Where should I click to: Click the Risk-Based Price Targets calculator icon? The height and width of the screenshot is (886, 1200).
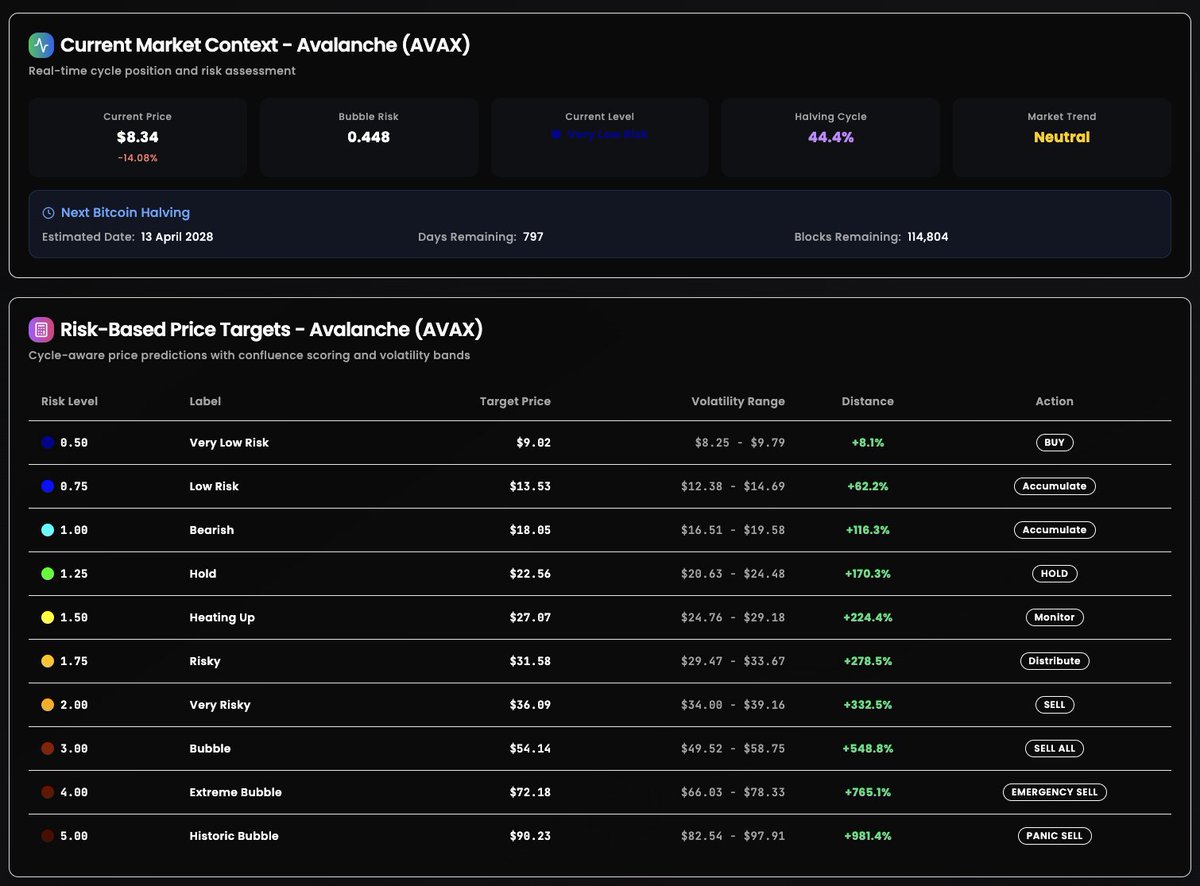41,329
